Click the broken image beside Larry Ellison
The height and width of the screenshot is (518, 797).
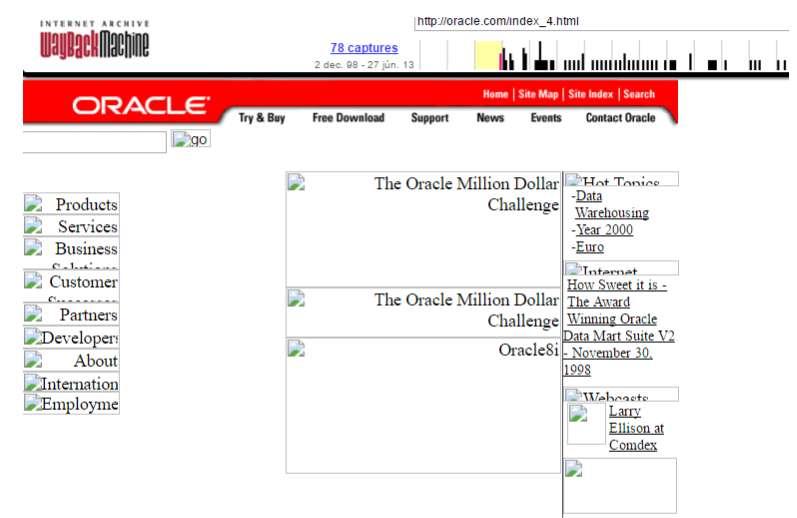pos(586,423)
